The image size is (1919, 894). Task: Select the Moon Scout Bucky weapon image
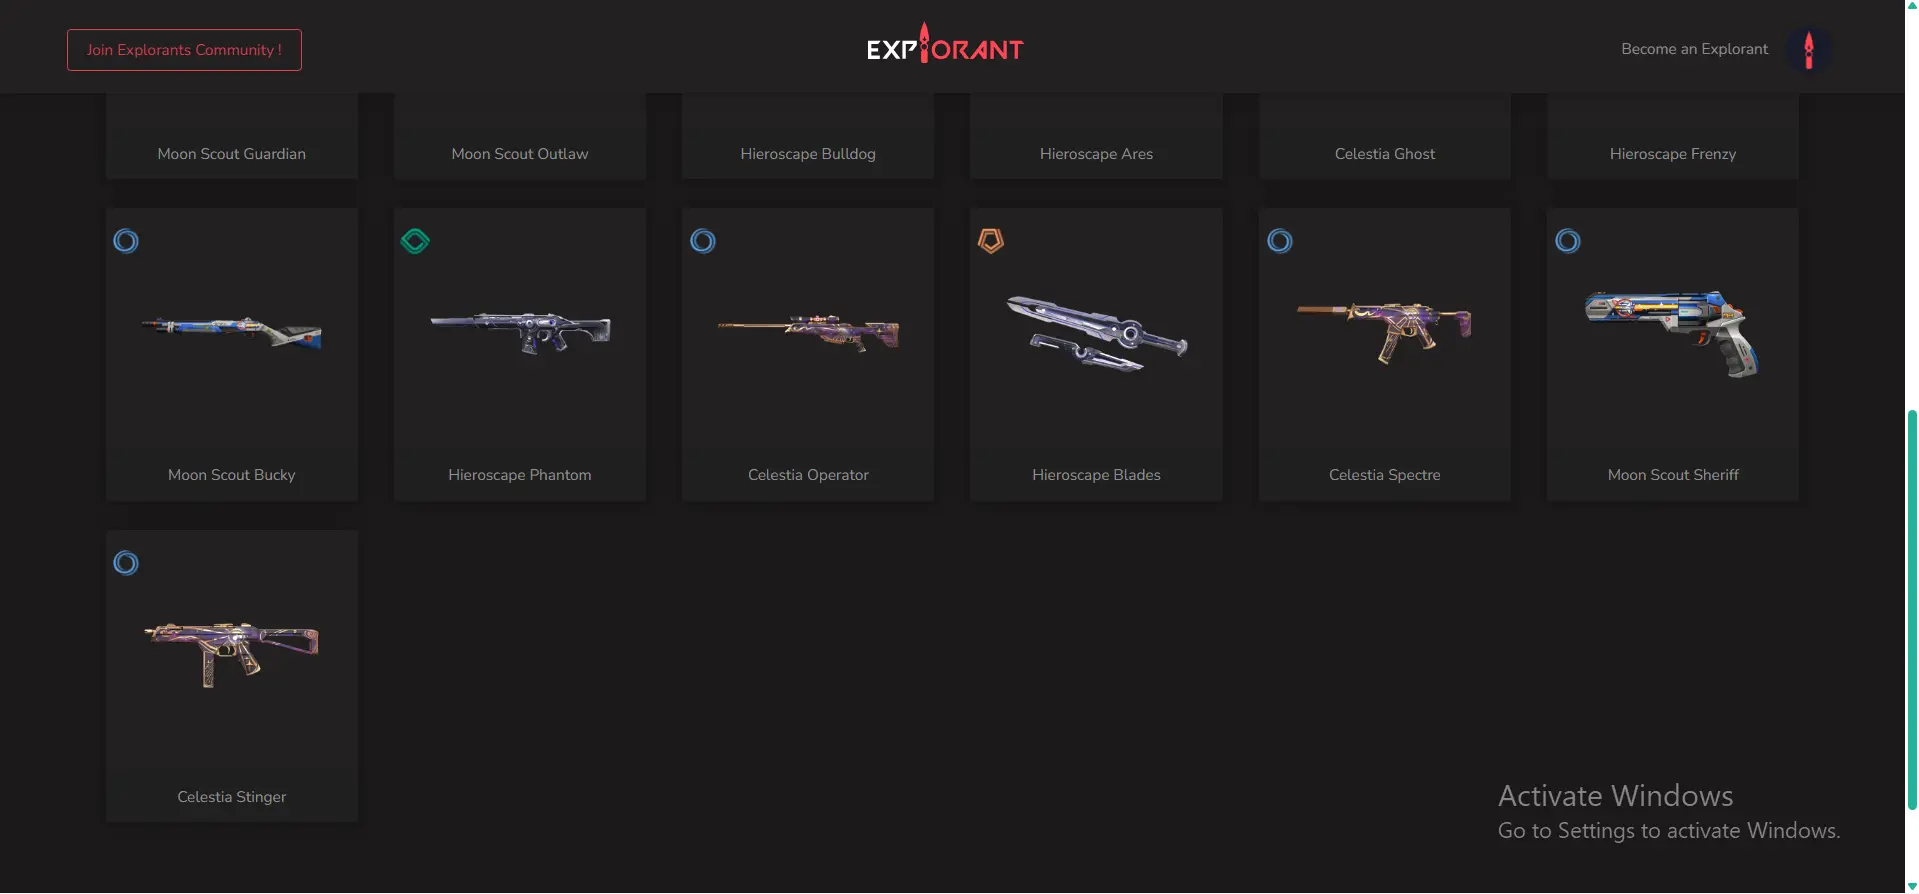tap(232, 331)
